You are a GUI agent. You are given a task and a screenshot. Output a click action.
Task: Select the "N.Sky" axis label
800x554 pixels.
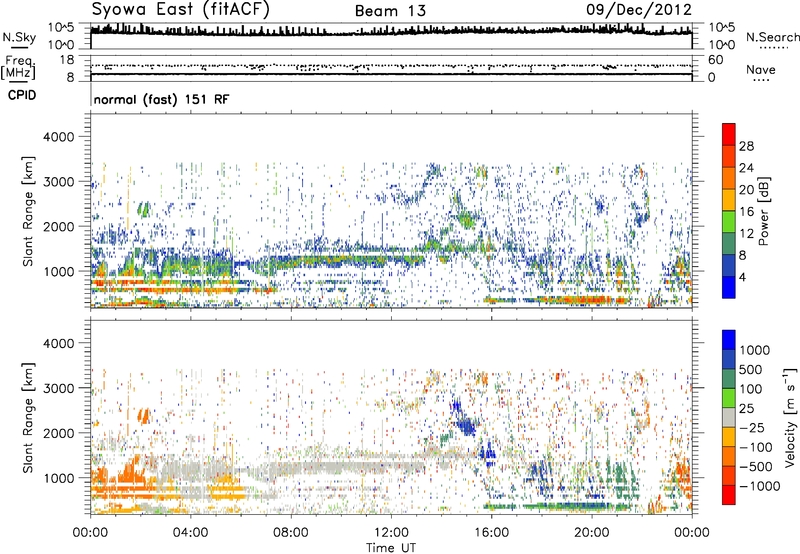[x=19, y=37]
